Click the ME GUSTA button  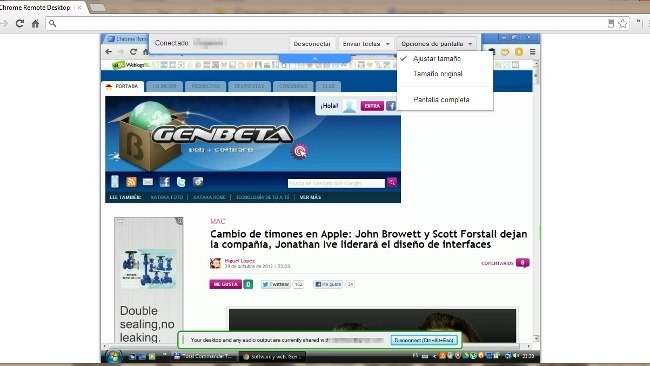[226, 284]
